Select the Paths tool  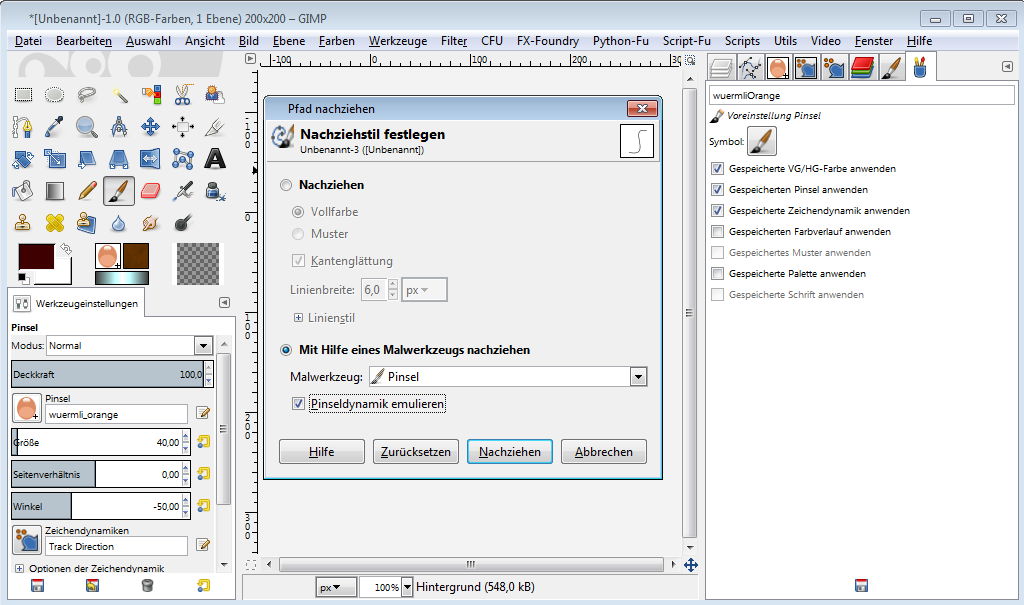pyautogui.click(x=23, y=127)
